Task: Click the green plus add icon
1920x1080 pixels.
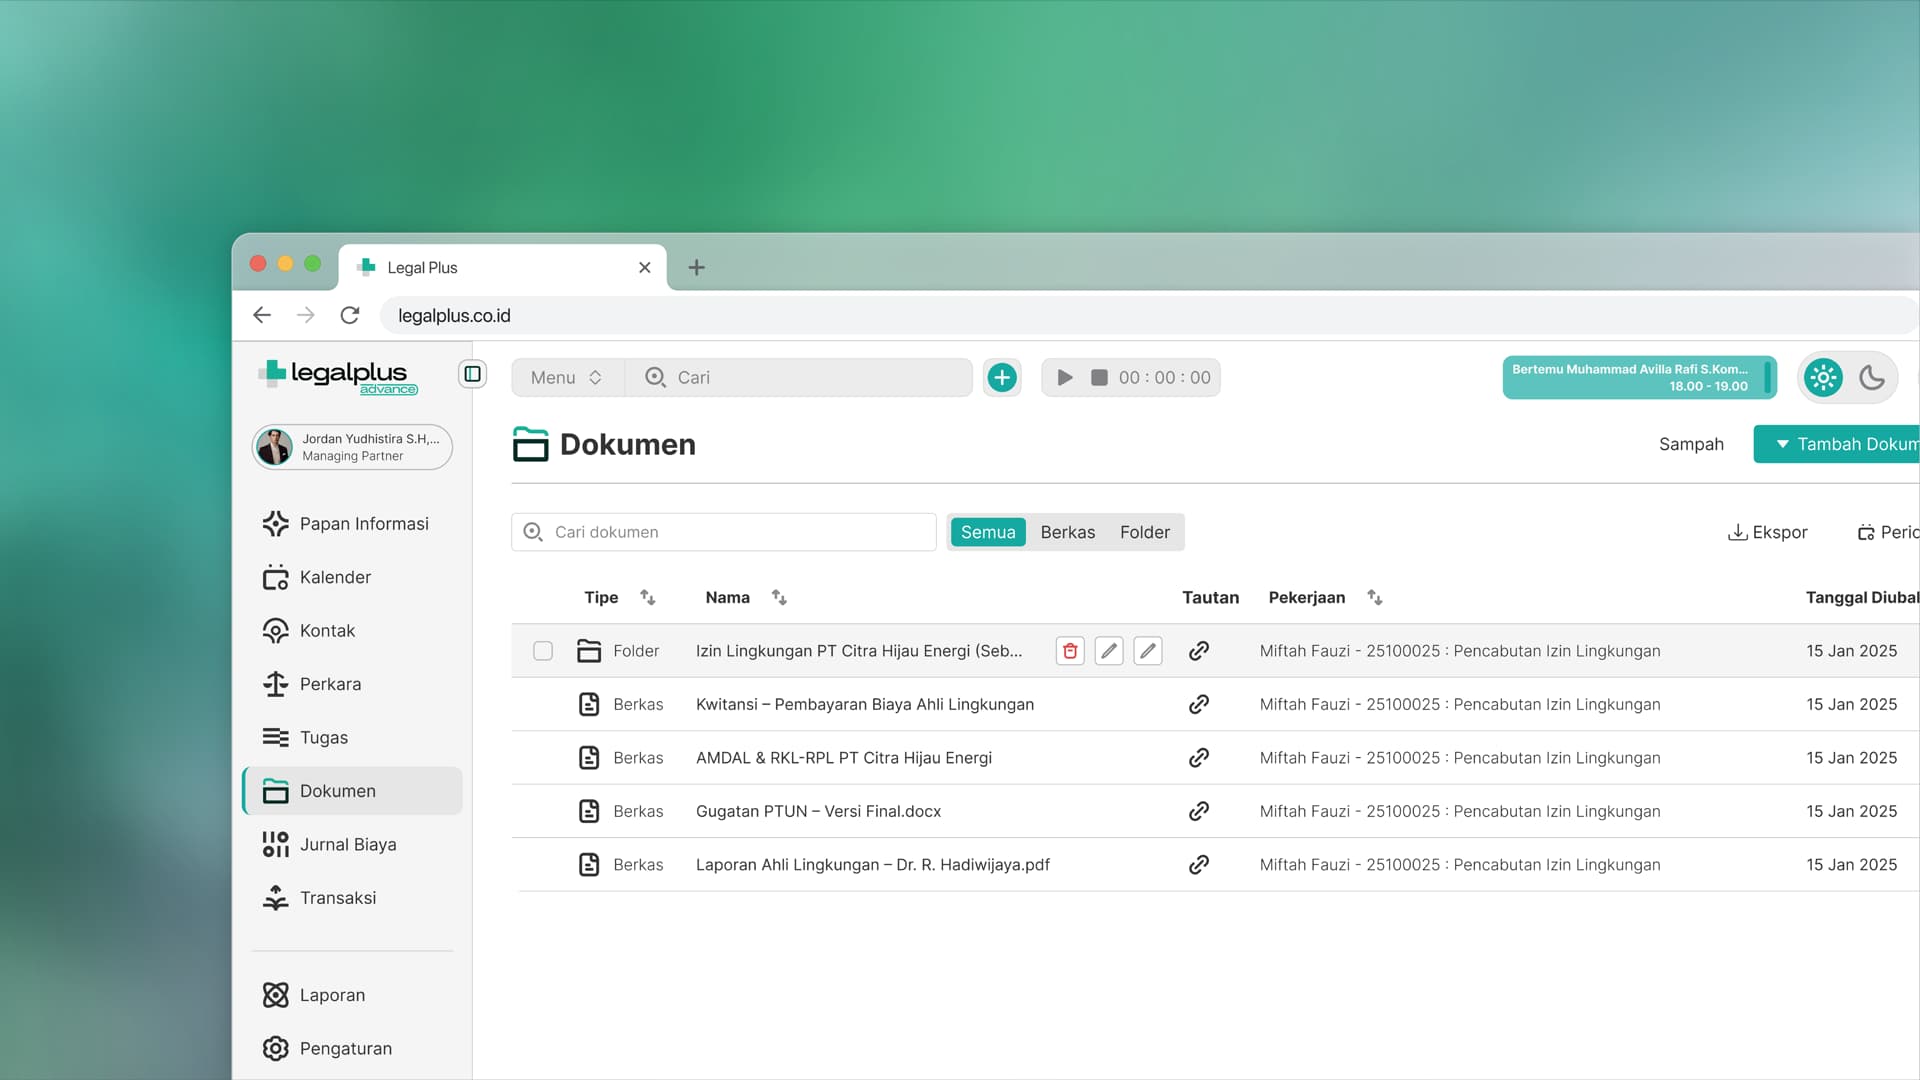Action: (x=1002, y=378)
